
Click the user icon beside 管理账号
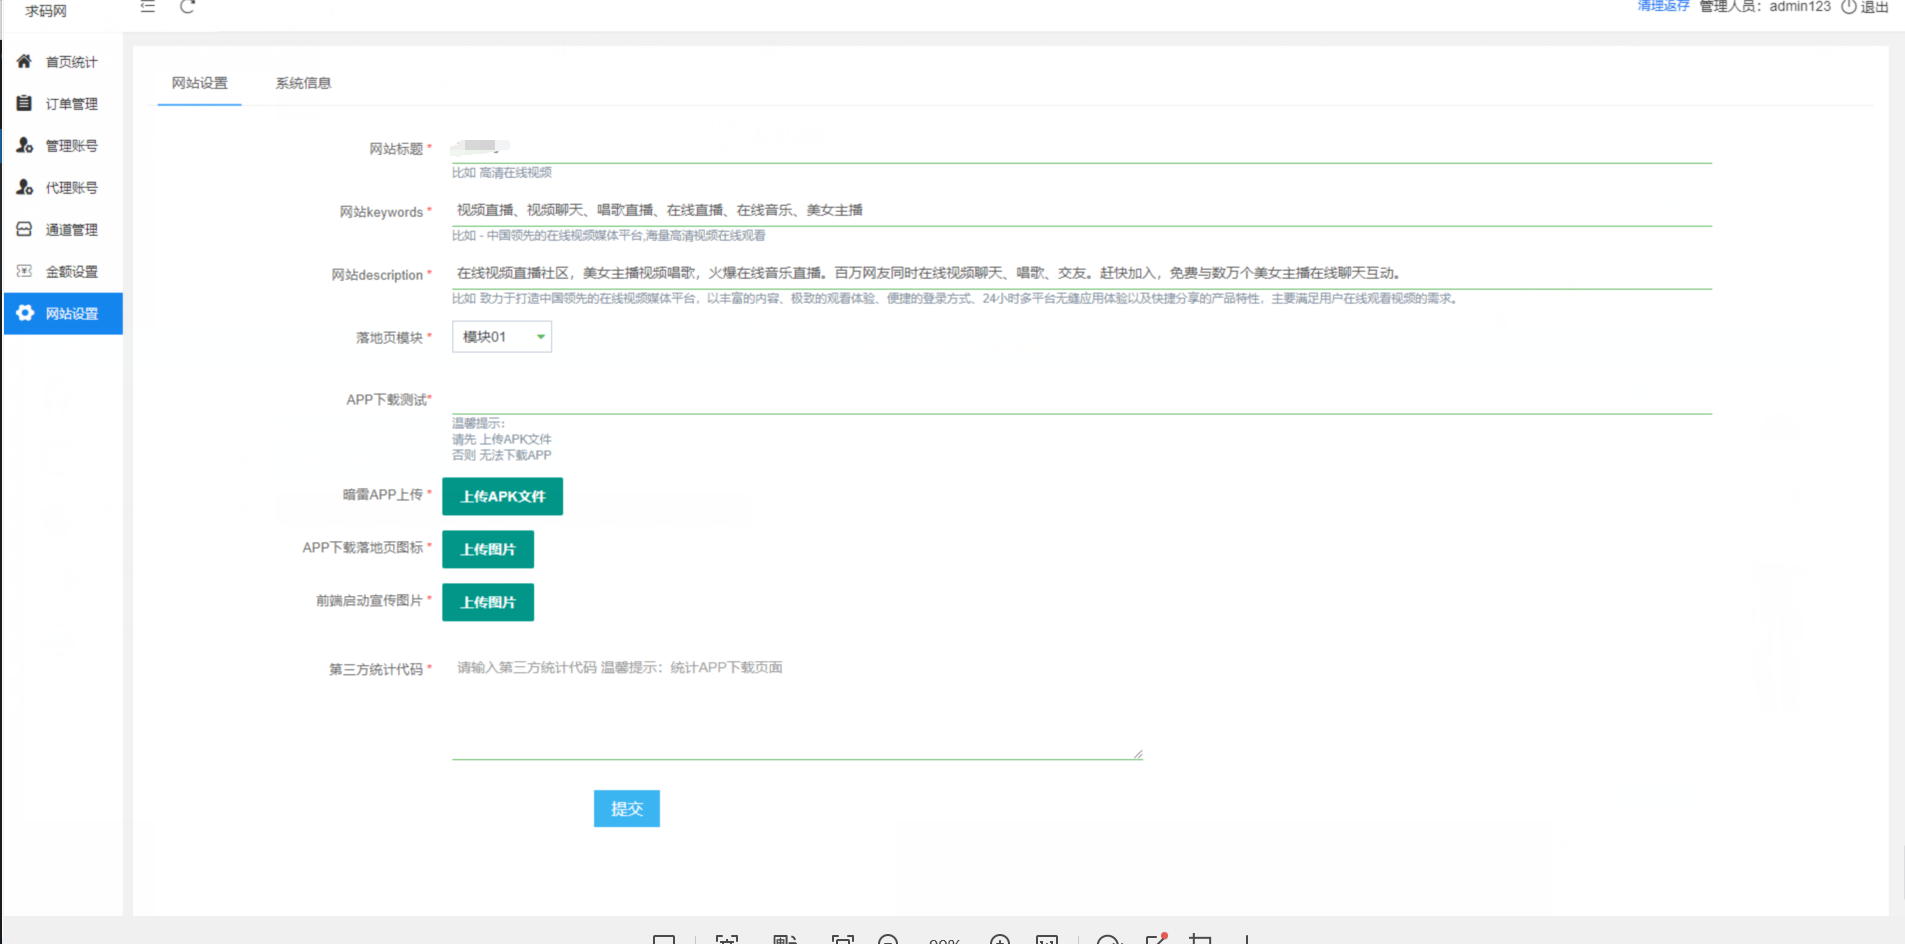click(x=24, y=145)
